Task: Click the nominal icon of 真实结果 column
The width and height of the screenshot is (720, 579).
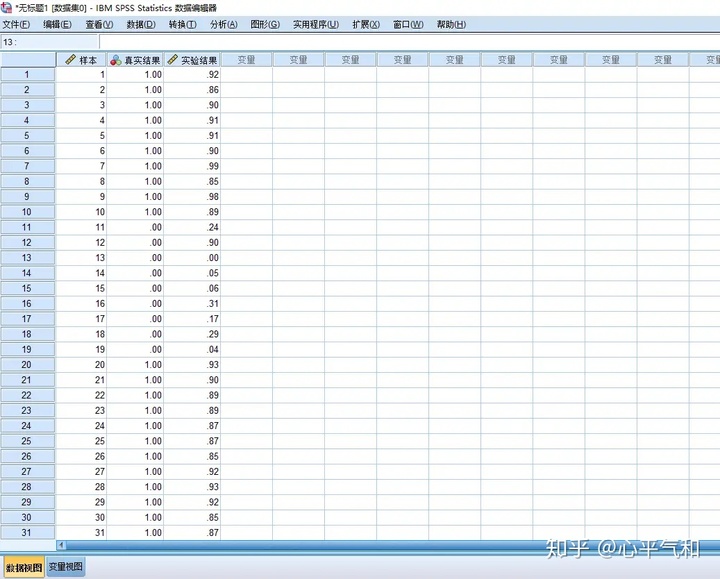Action: pos(116,60)
